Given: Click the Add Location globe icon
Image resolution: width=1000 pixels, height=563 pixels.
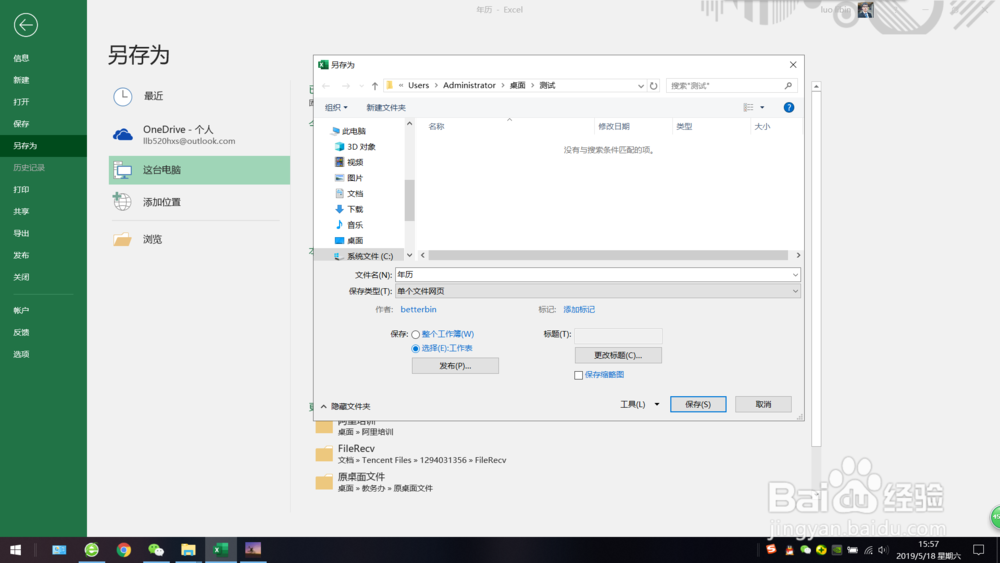Looking at the screenshot, I should pos(122,201).
